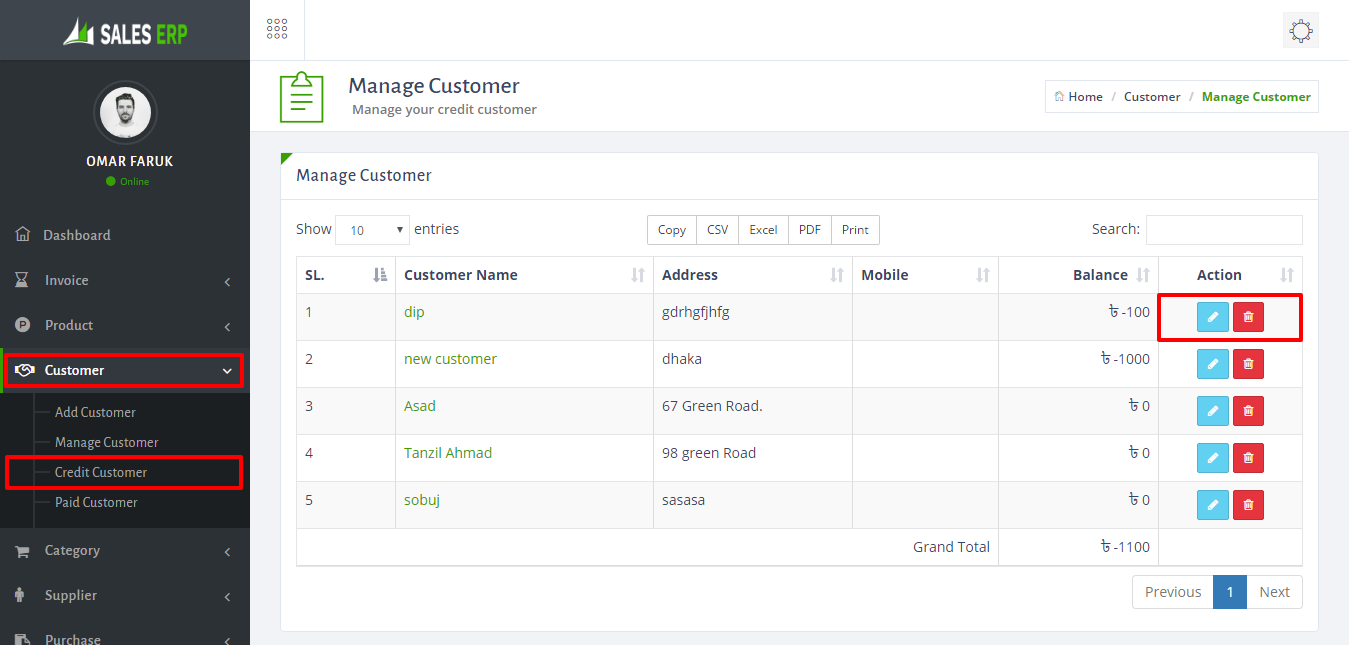Click red delete icon for sobuj
Screen dimensions: 1349x645
tap(1248, 505)
